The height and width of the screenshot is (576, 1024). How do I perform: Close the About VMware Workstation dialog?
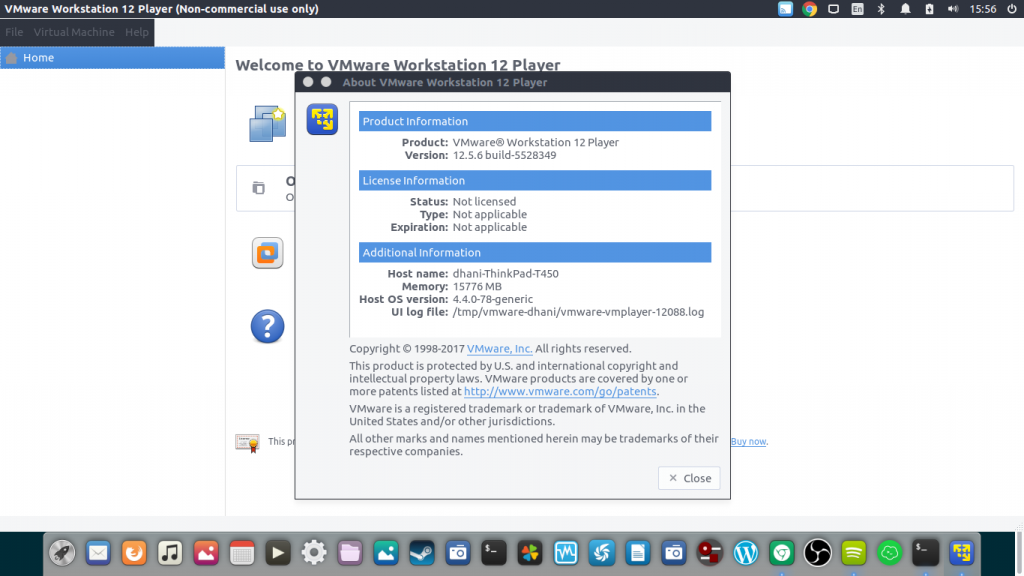689,478
